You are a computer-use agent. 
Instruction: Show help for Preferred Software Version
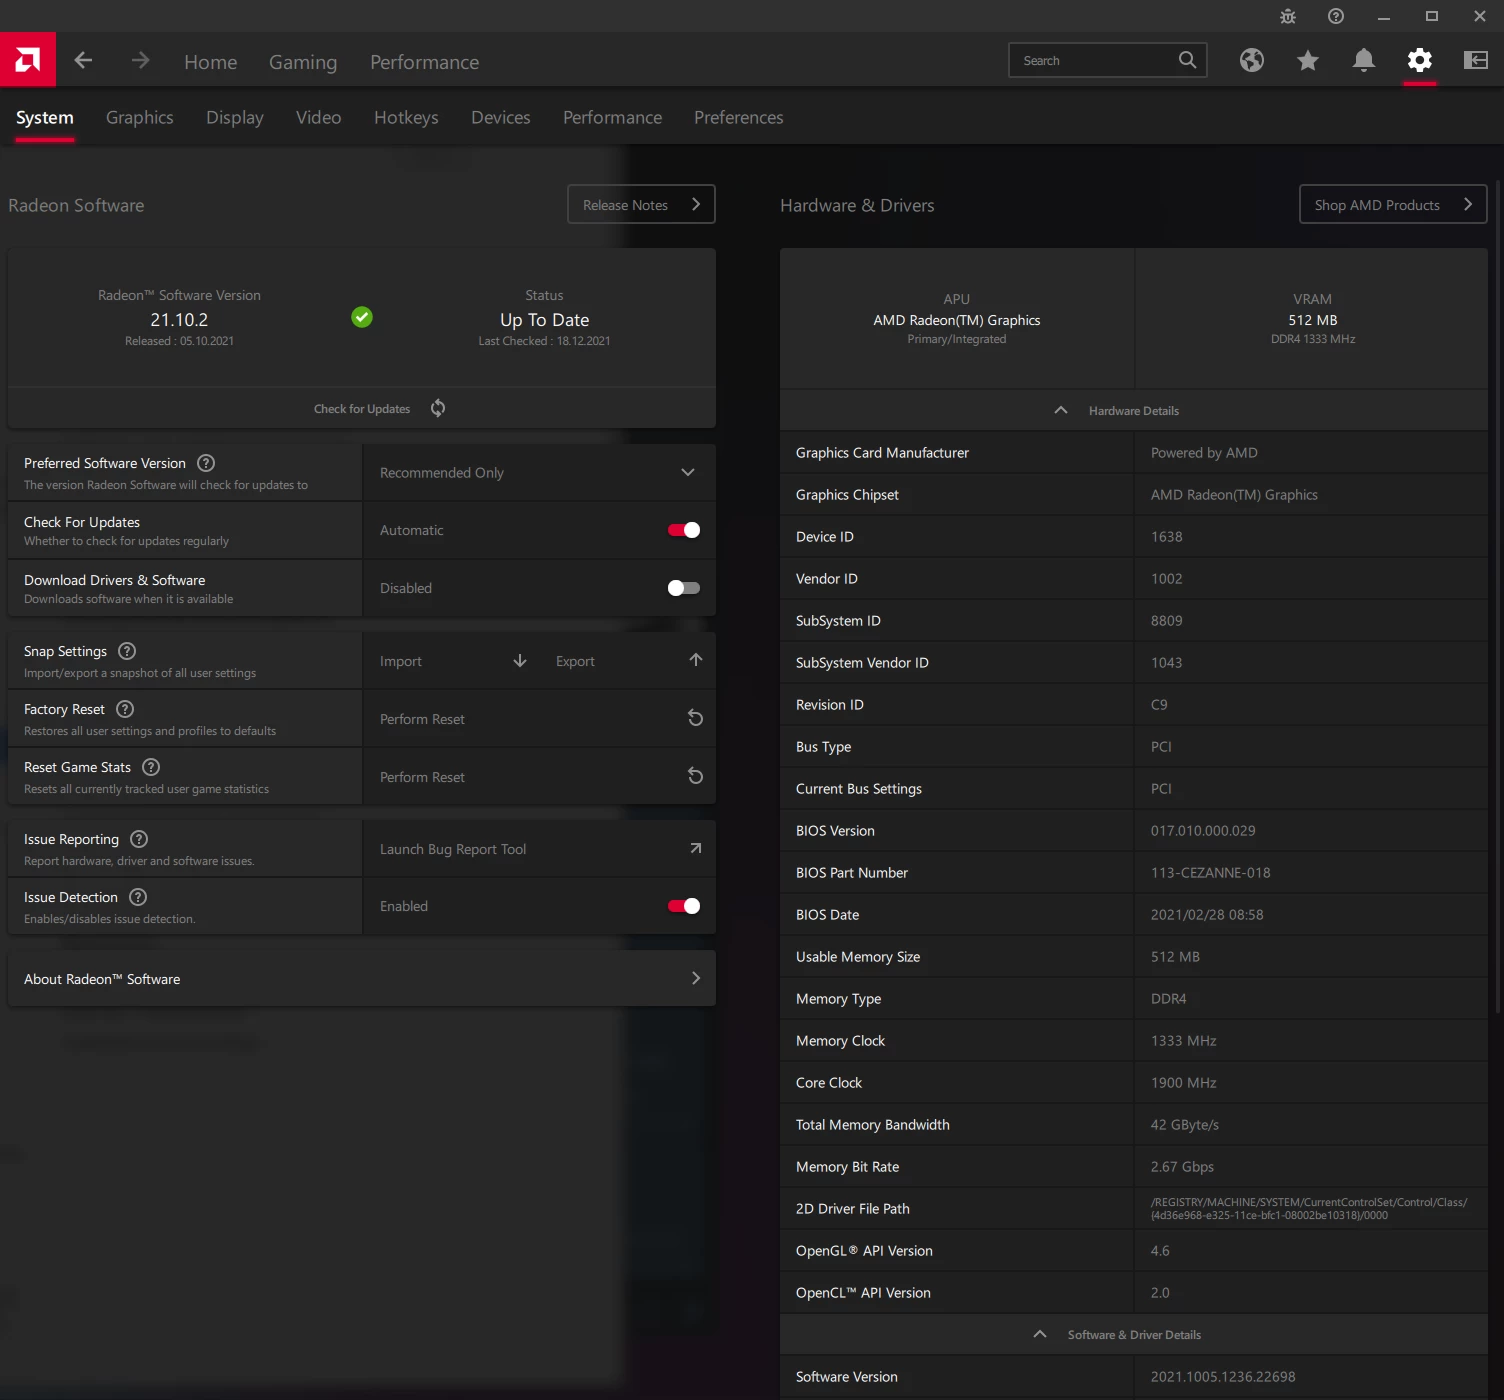point(206,463)
